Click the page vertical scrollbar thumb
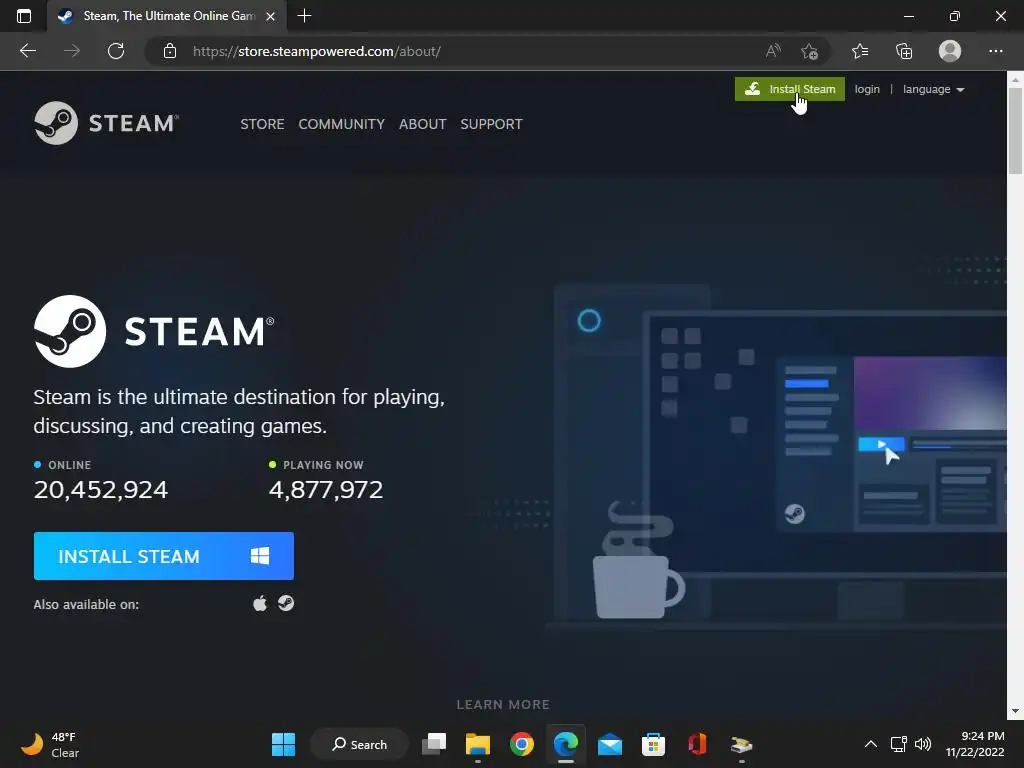This screenshot has height=768, width=1024. 1015,131
